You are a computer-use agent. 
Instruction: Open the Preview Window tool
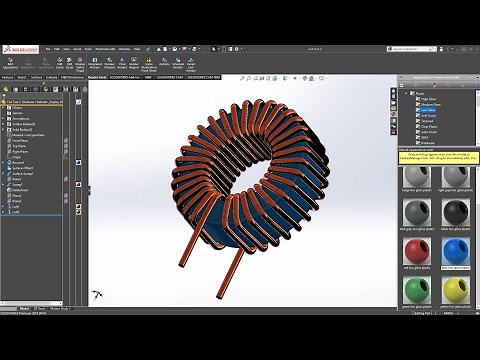click(x=109, y=63)
